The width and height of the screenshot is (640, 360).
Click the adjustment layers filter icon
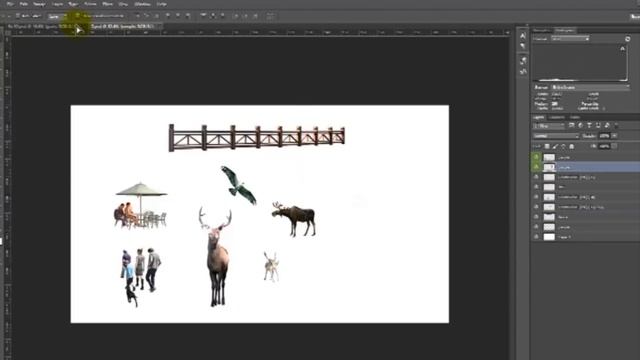click(x=580, y=126)
